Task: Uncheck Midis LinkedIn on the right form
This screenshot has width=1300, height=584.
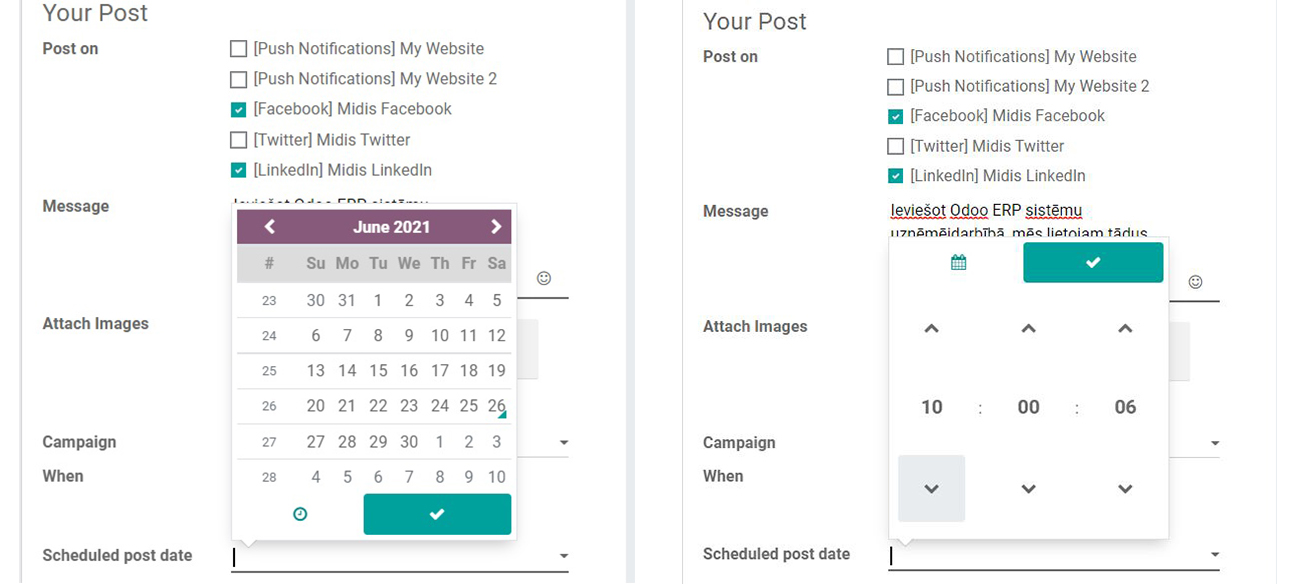Action: point(896,176)
